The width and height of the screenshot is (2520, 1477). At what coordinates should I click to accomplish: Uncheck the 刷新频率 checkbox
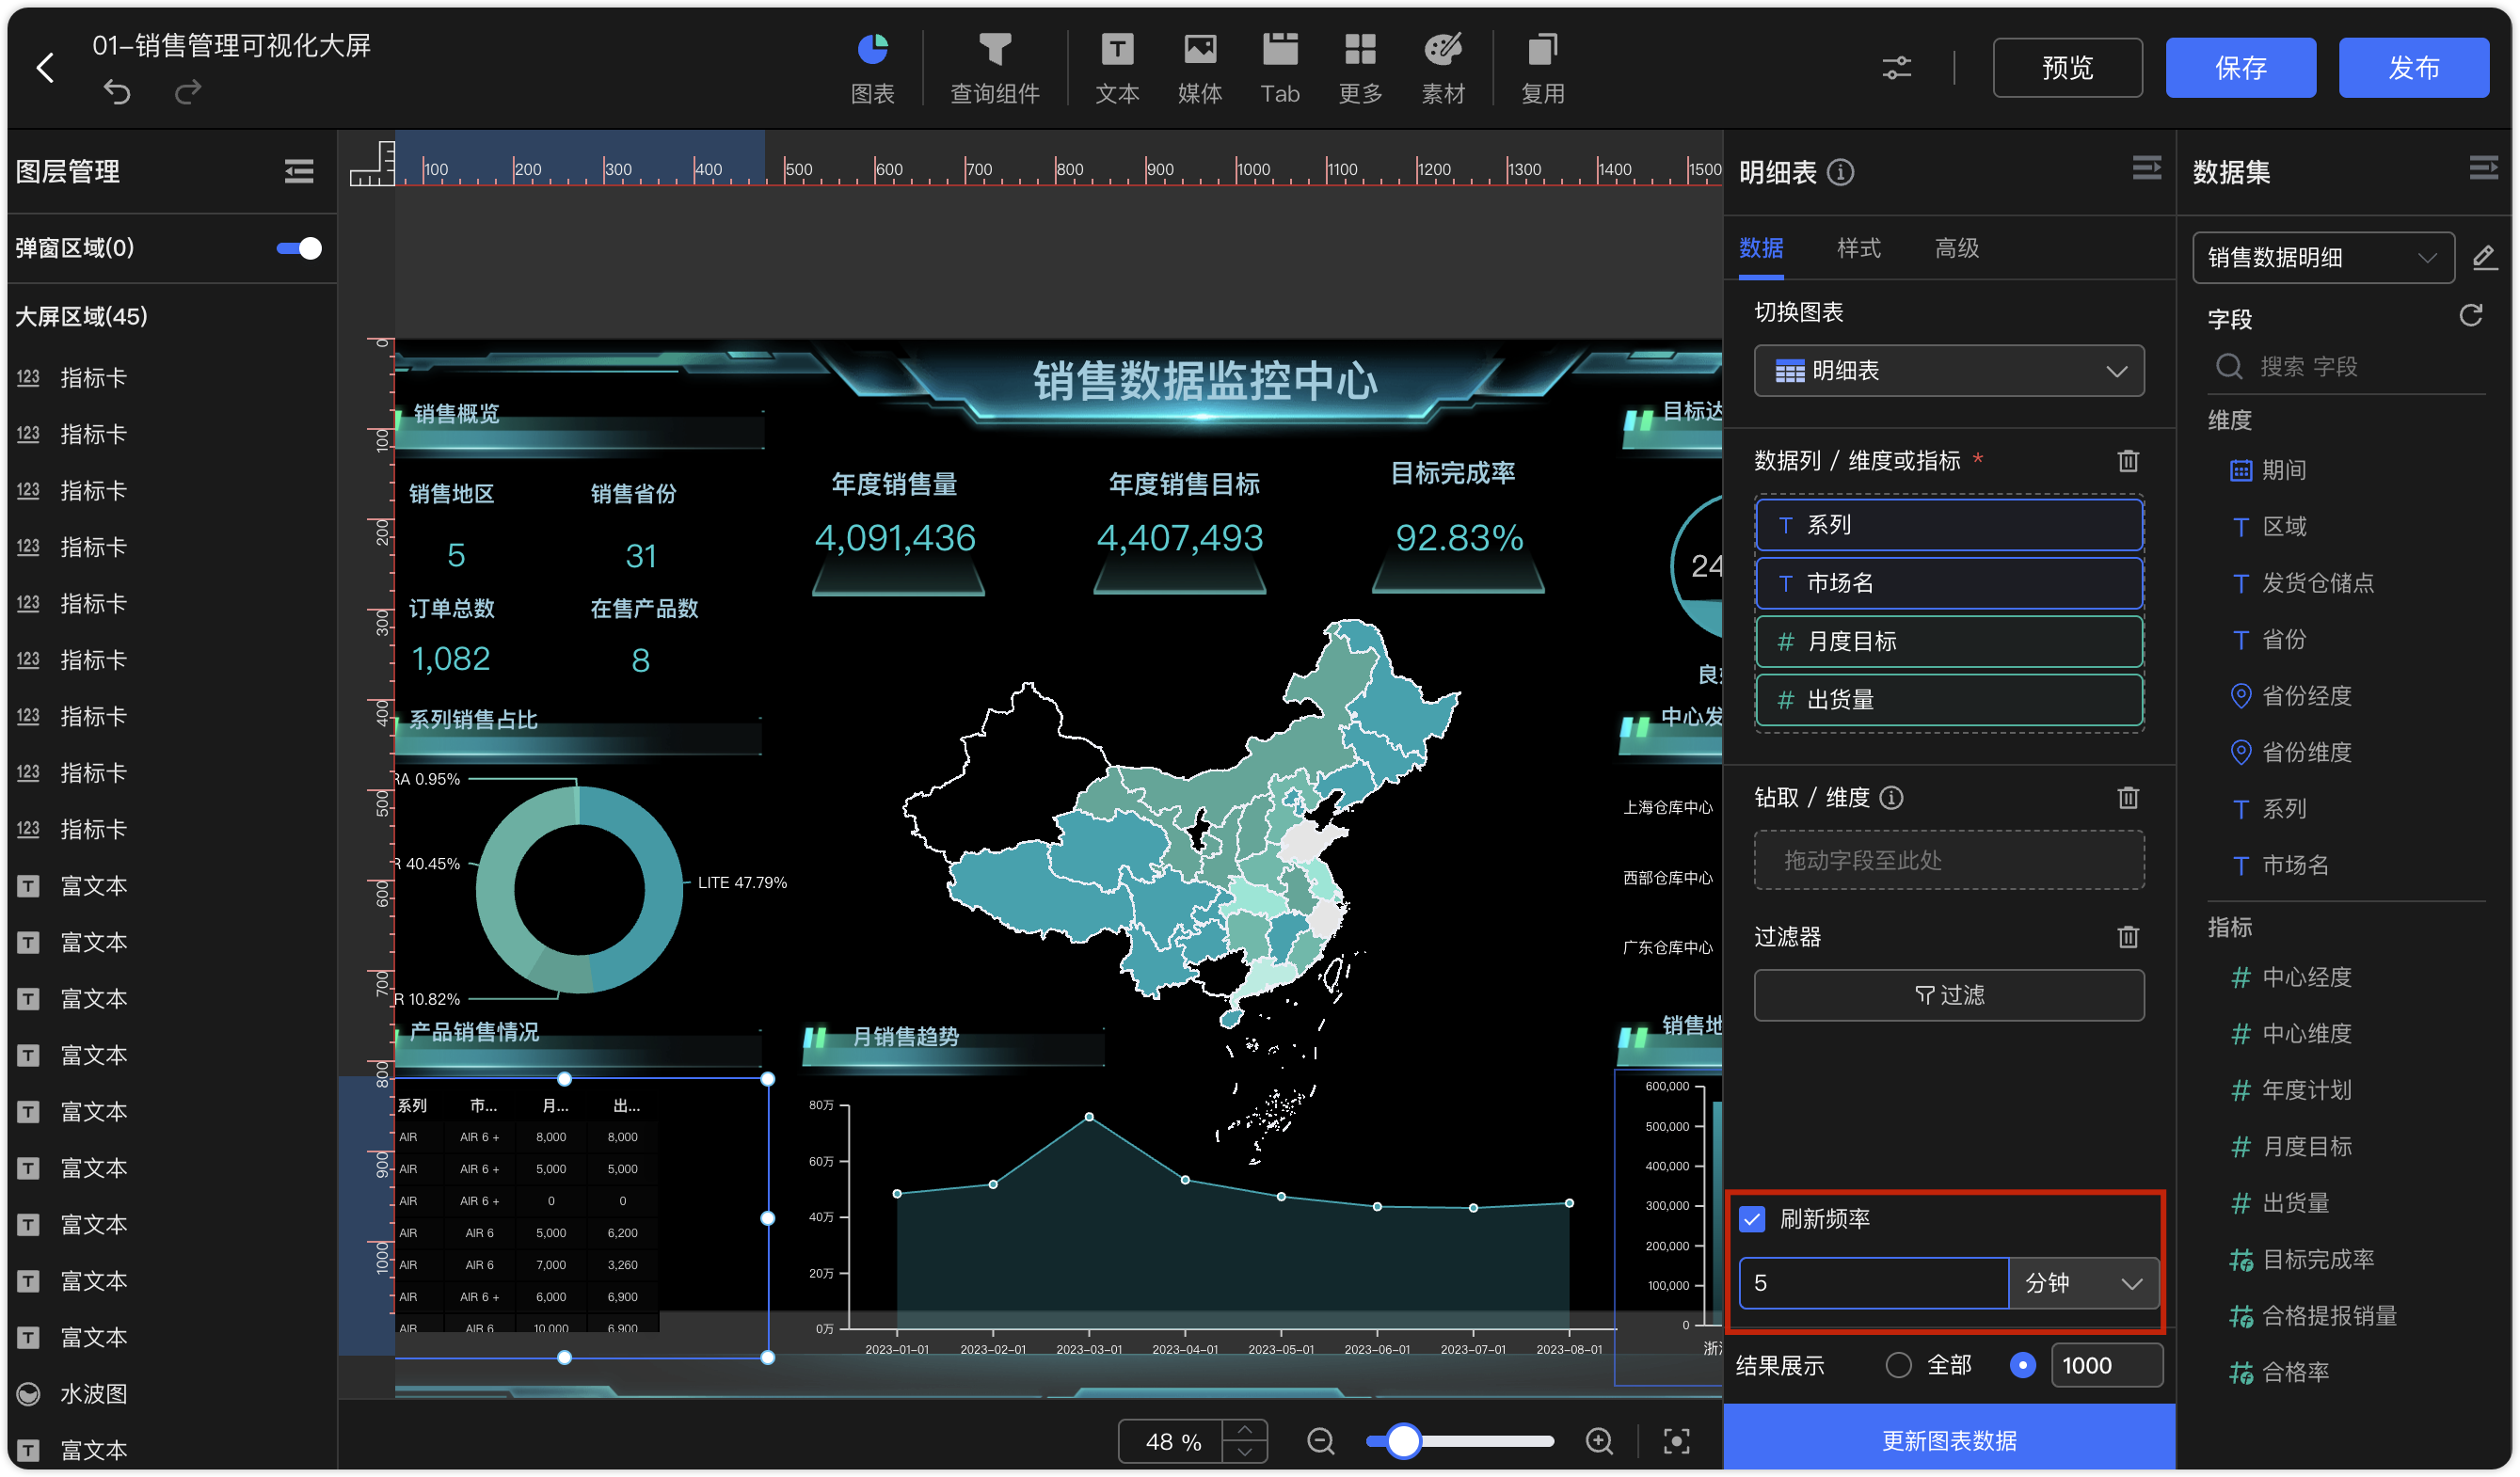tap(1752, 1218)
